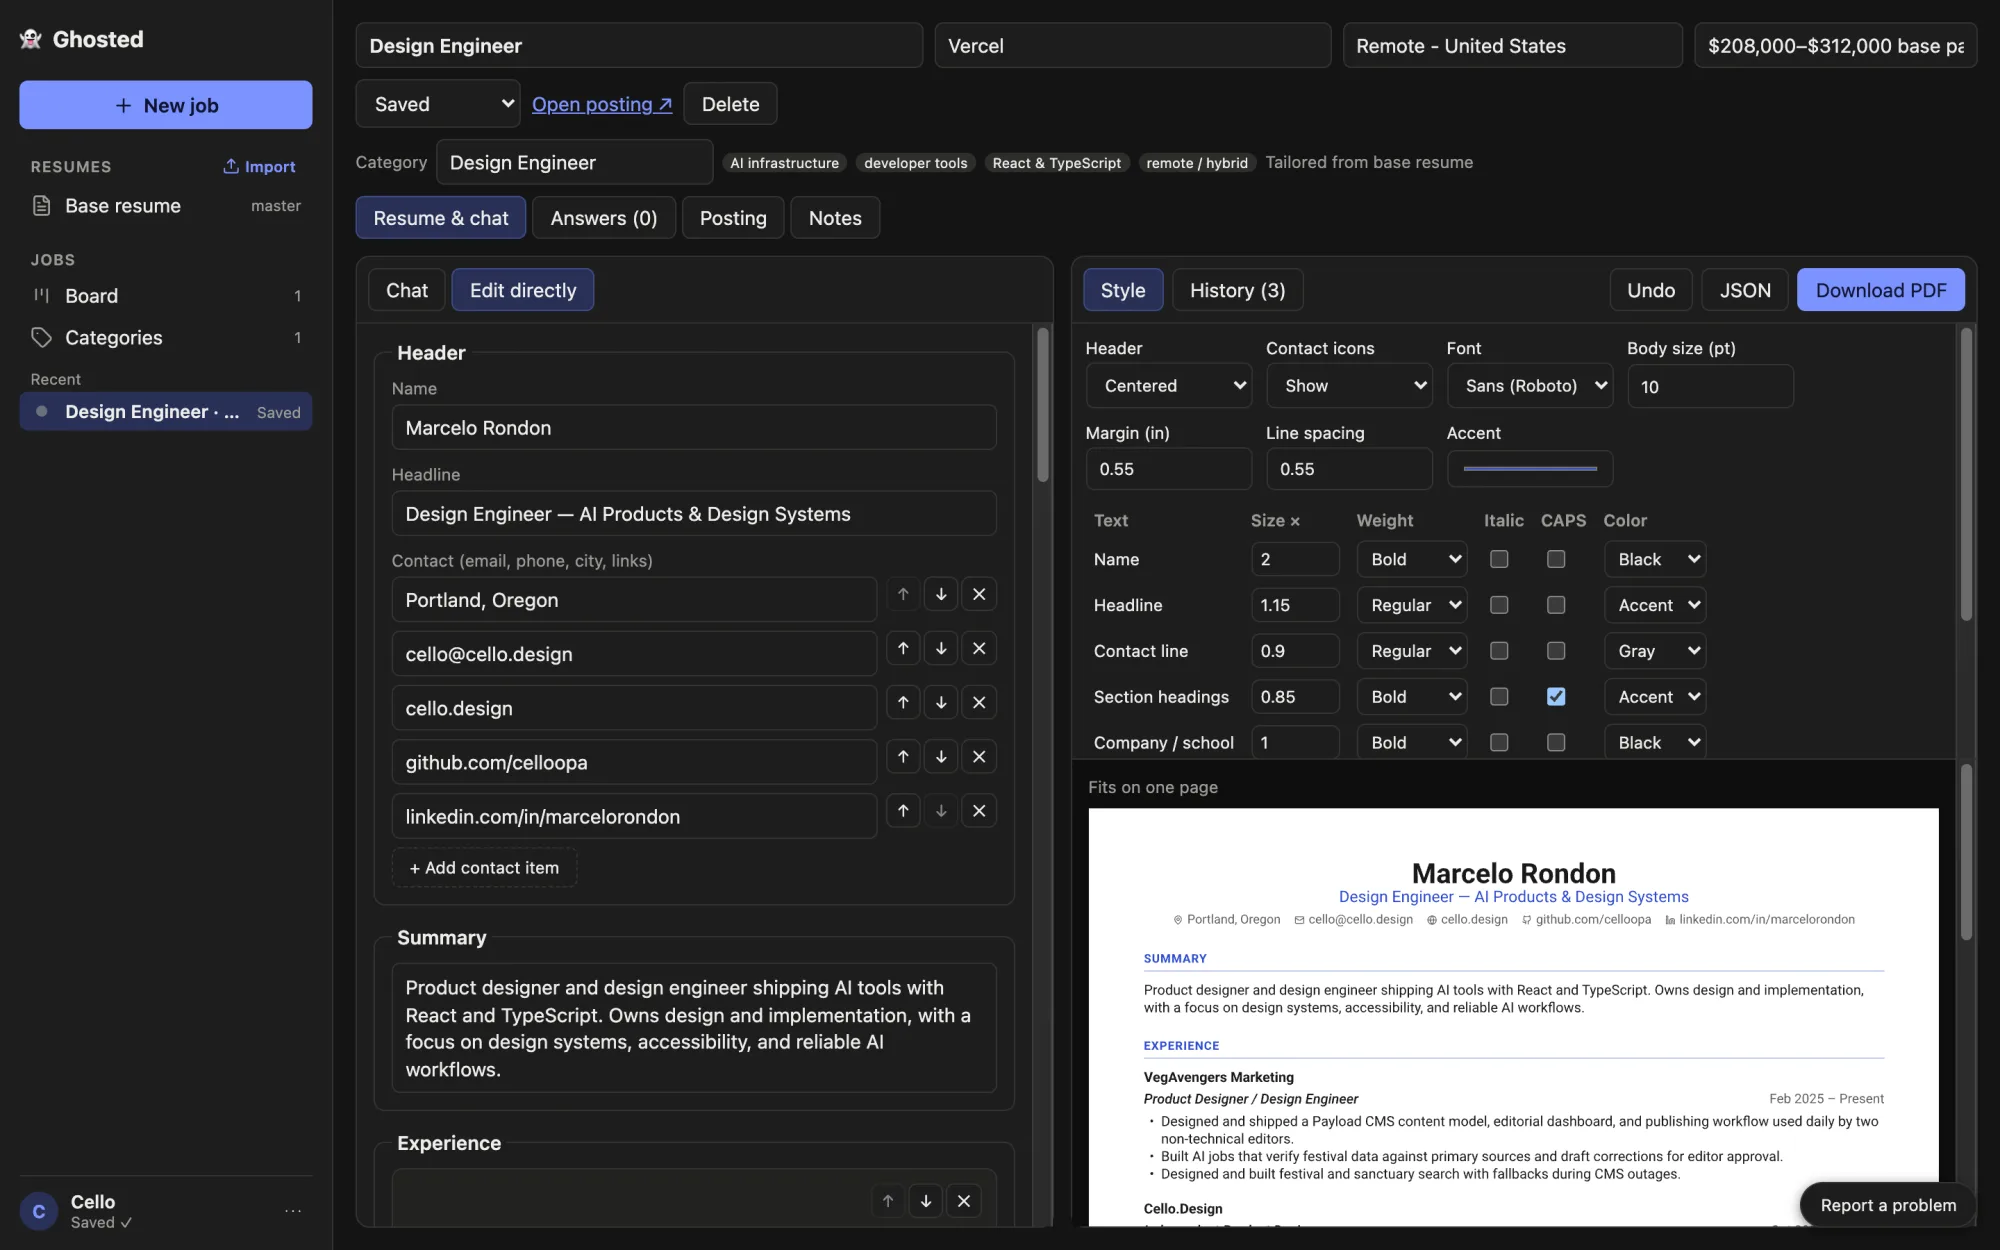The width and height of the screenshot is (2000, 1250).
Task: Move first Experience entry down
Action: tap(926, 1201)
